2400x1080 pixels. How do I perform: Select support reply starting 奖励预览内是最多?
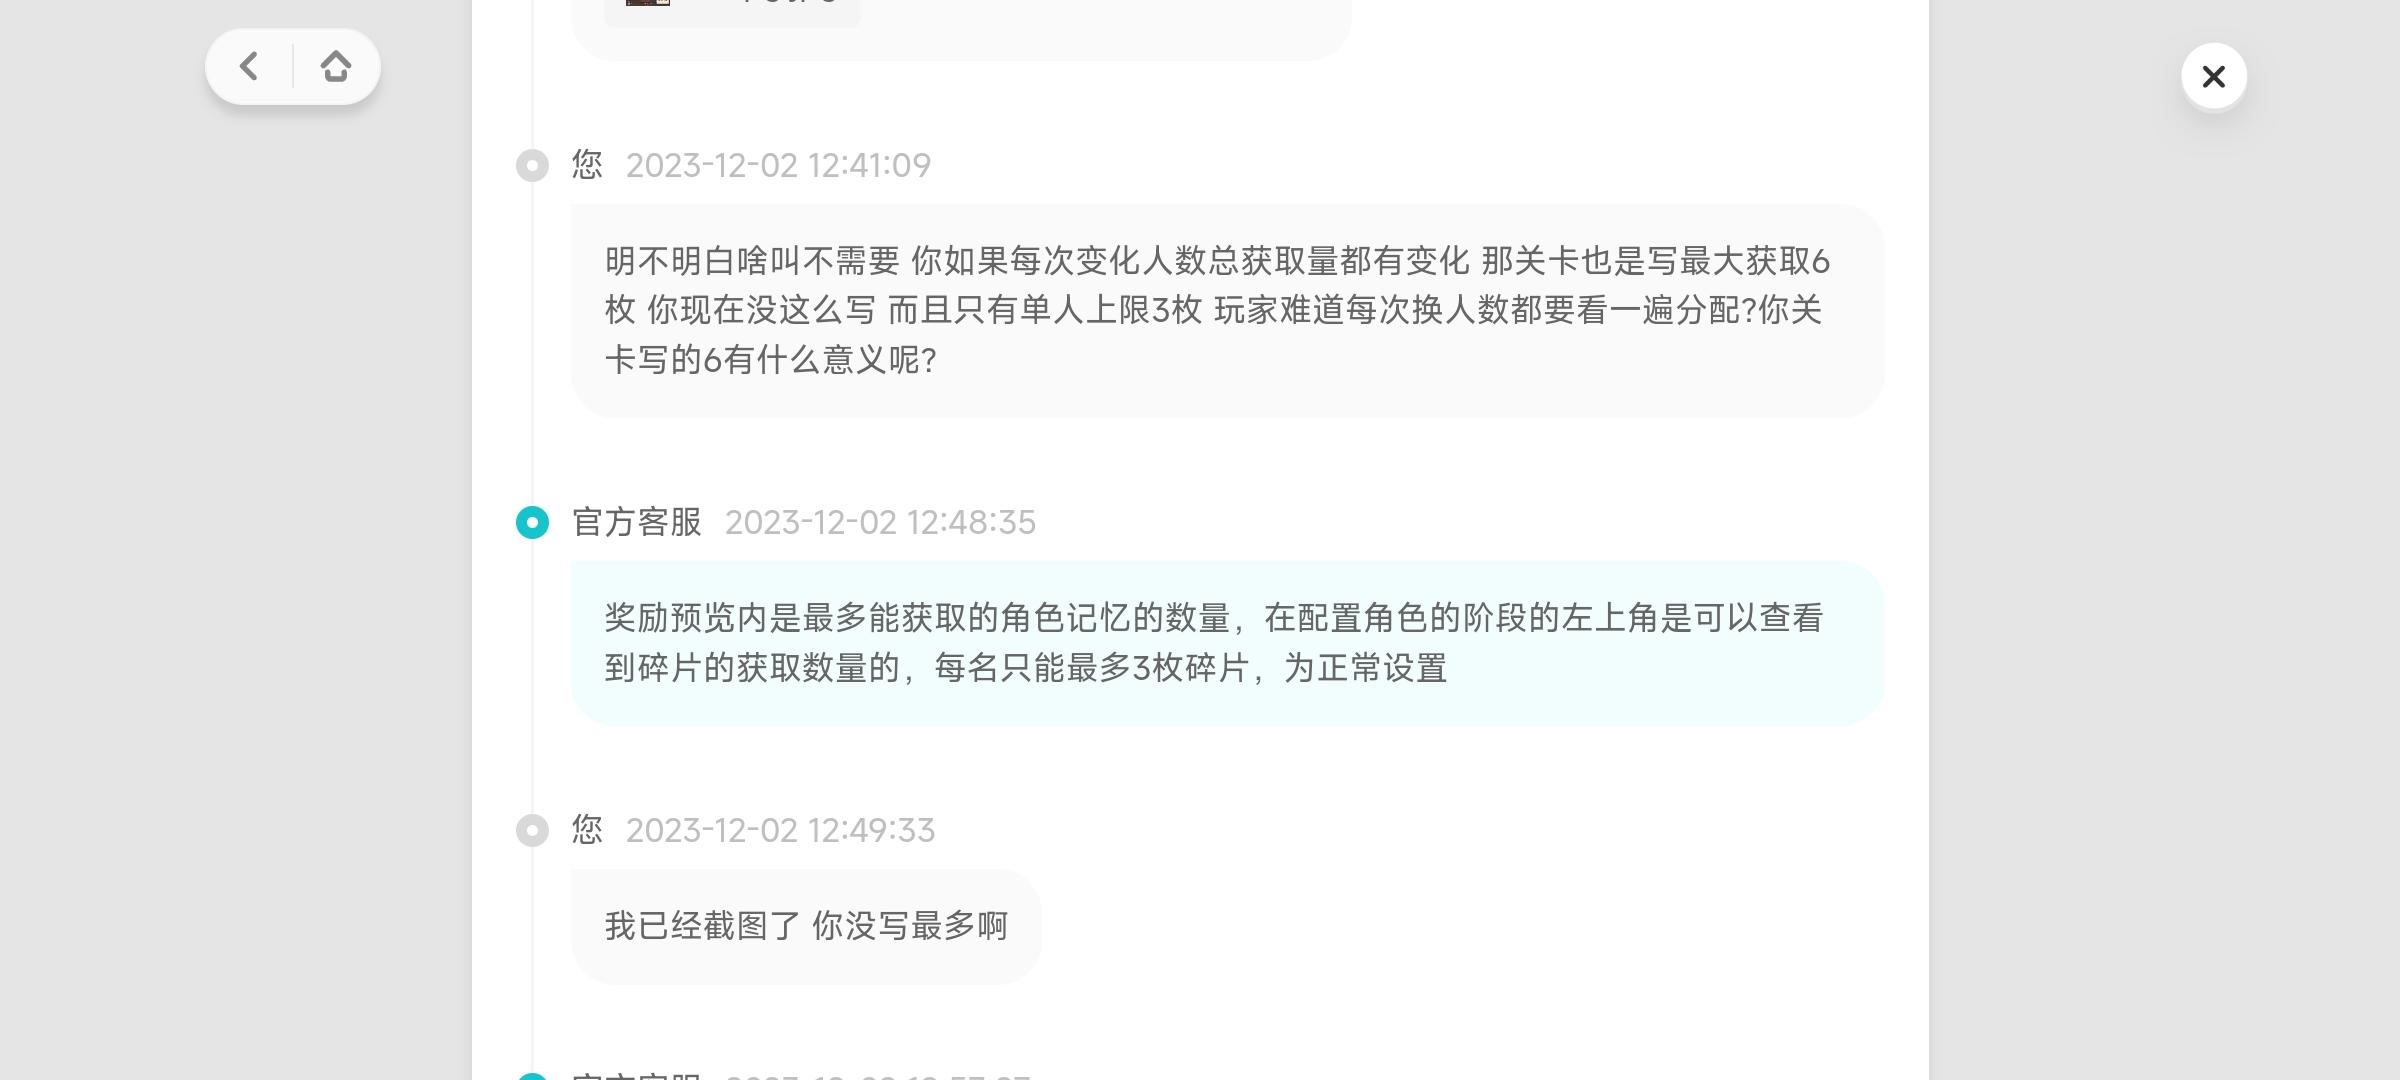click(x=1227, y=643)
